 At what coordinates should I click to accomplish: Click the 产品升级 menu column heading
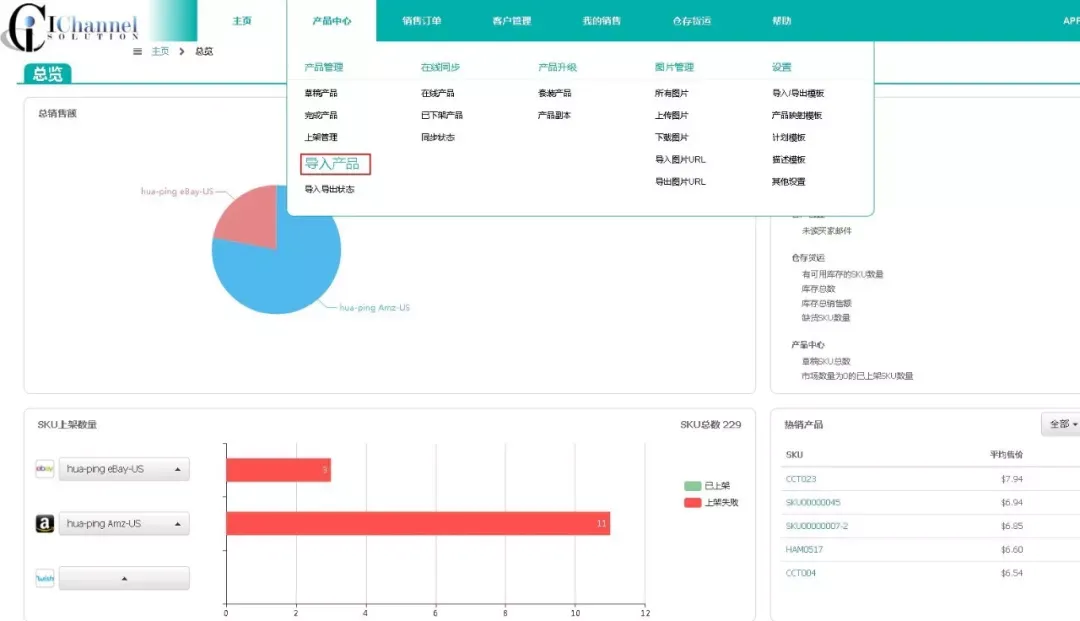(x=557, y=67)
